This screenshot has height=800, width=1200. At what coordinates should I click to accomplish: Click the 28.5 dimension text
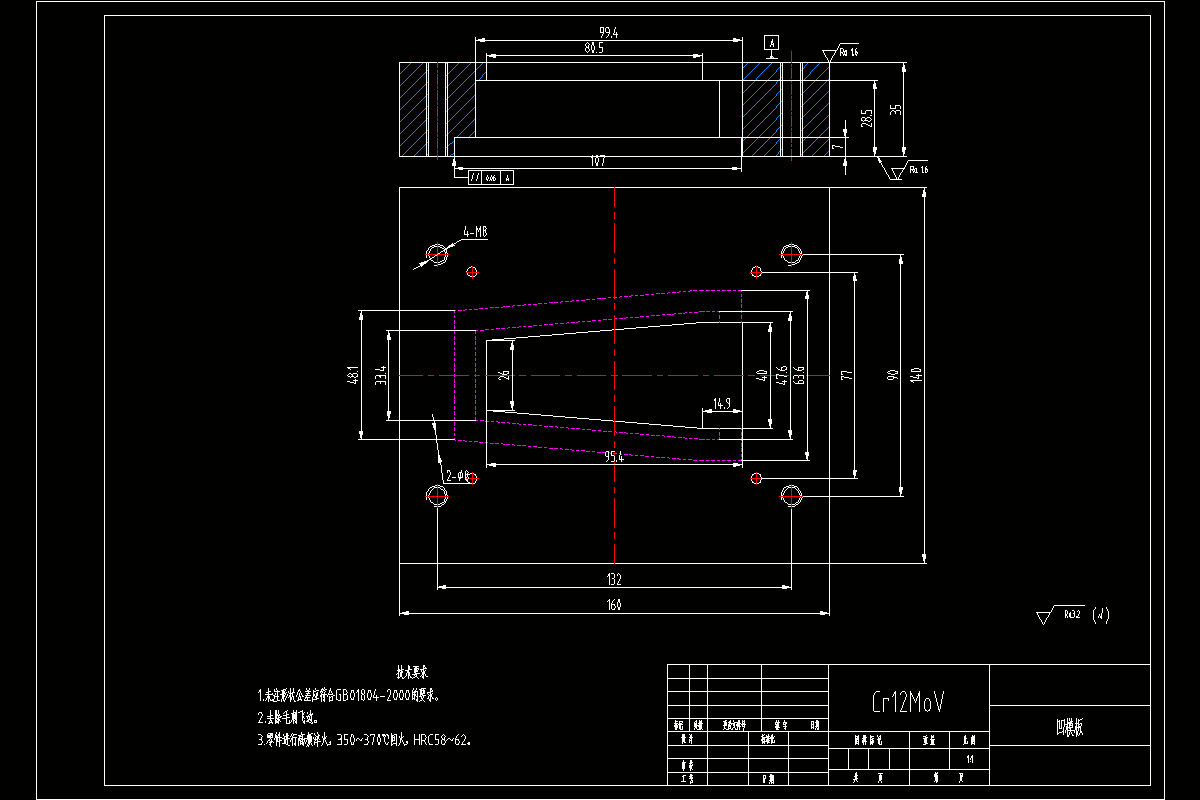[868, 118]
